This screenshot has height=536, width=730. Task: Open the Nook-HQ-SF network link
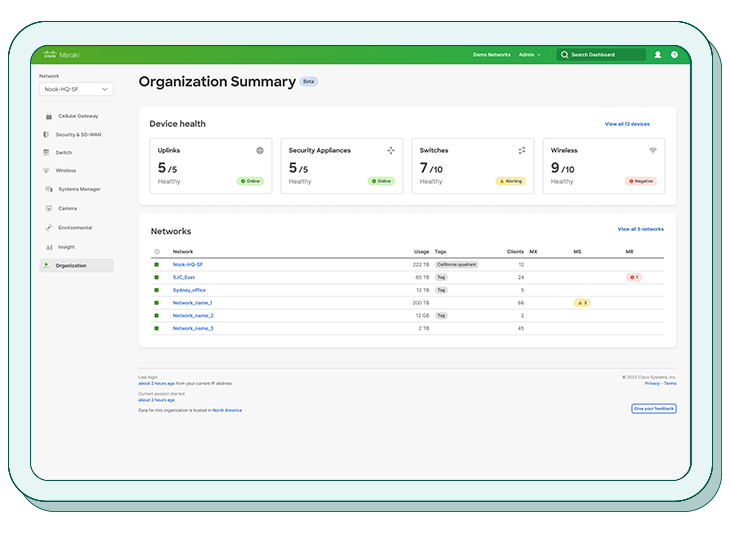tap(188, 265)
